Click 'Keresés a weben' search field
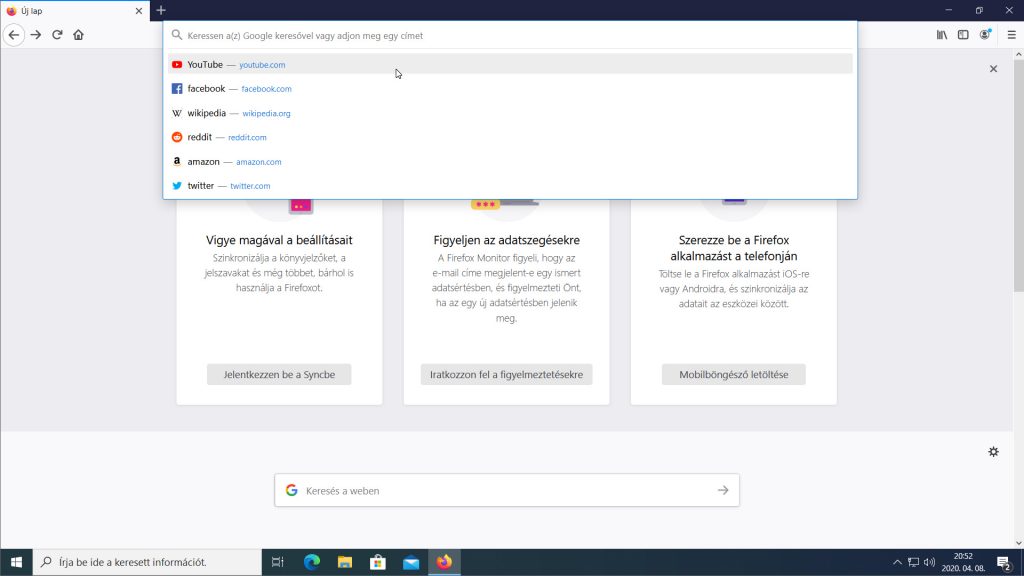 point(507,490)
